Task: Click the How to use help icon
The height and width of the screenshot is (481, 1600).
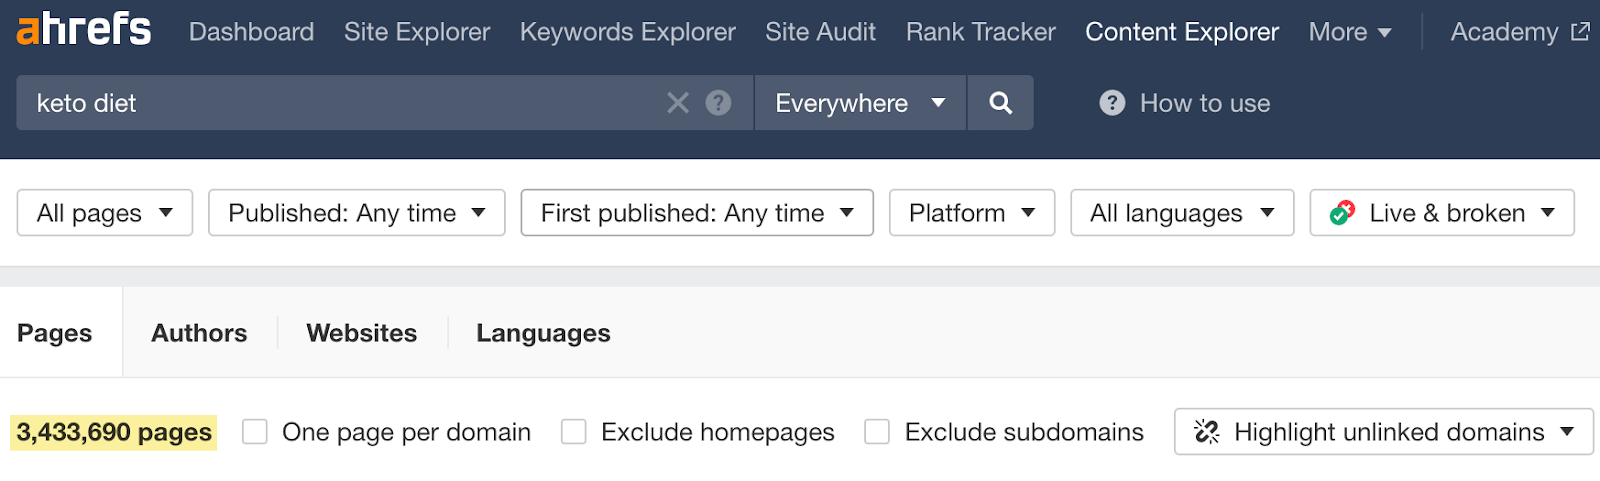Action: coord(1112,103)
